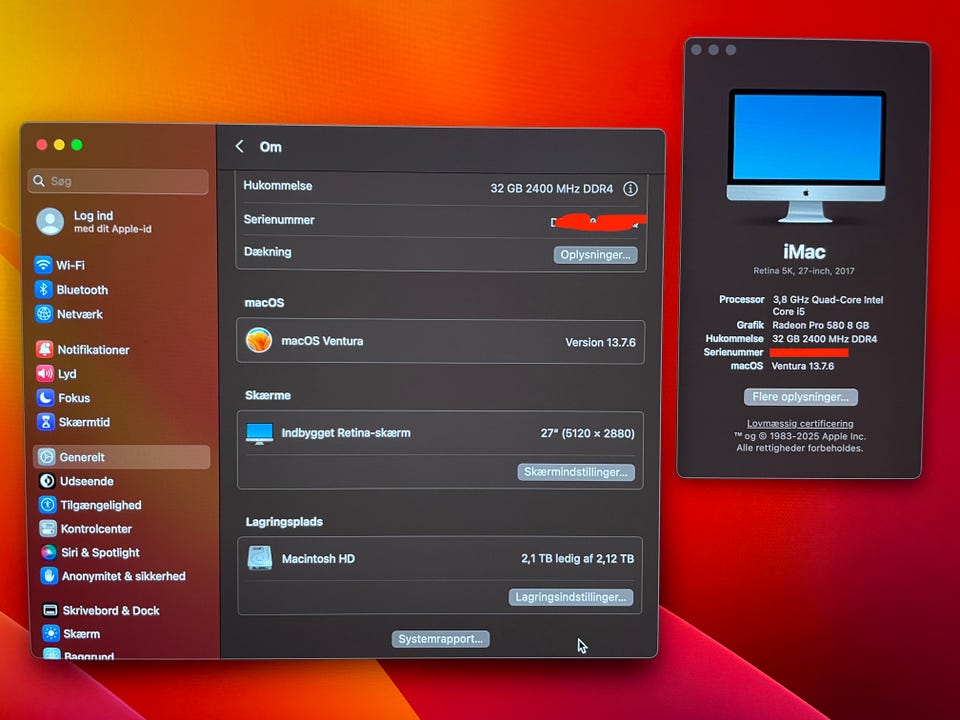Select the Kontrolcenter icon
This screenshot has width=960, height=720.
pyautogui.click(x=48, y=528)
